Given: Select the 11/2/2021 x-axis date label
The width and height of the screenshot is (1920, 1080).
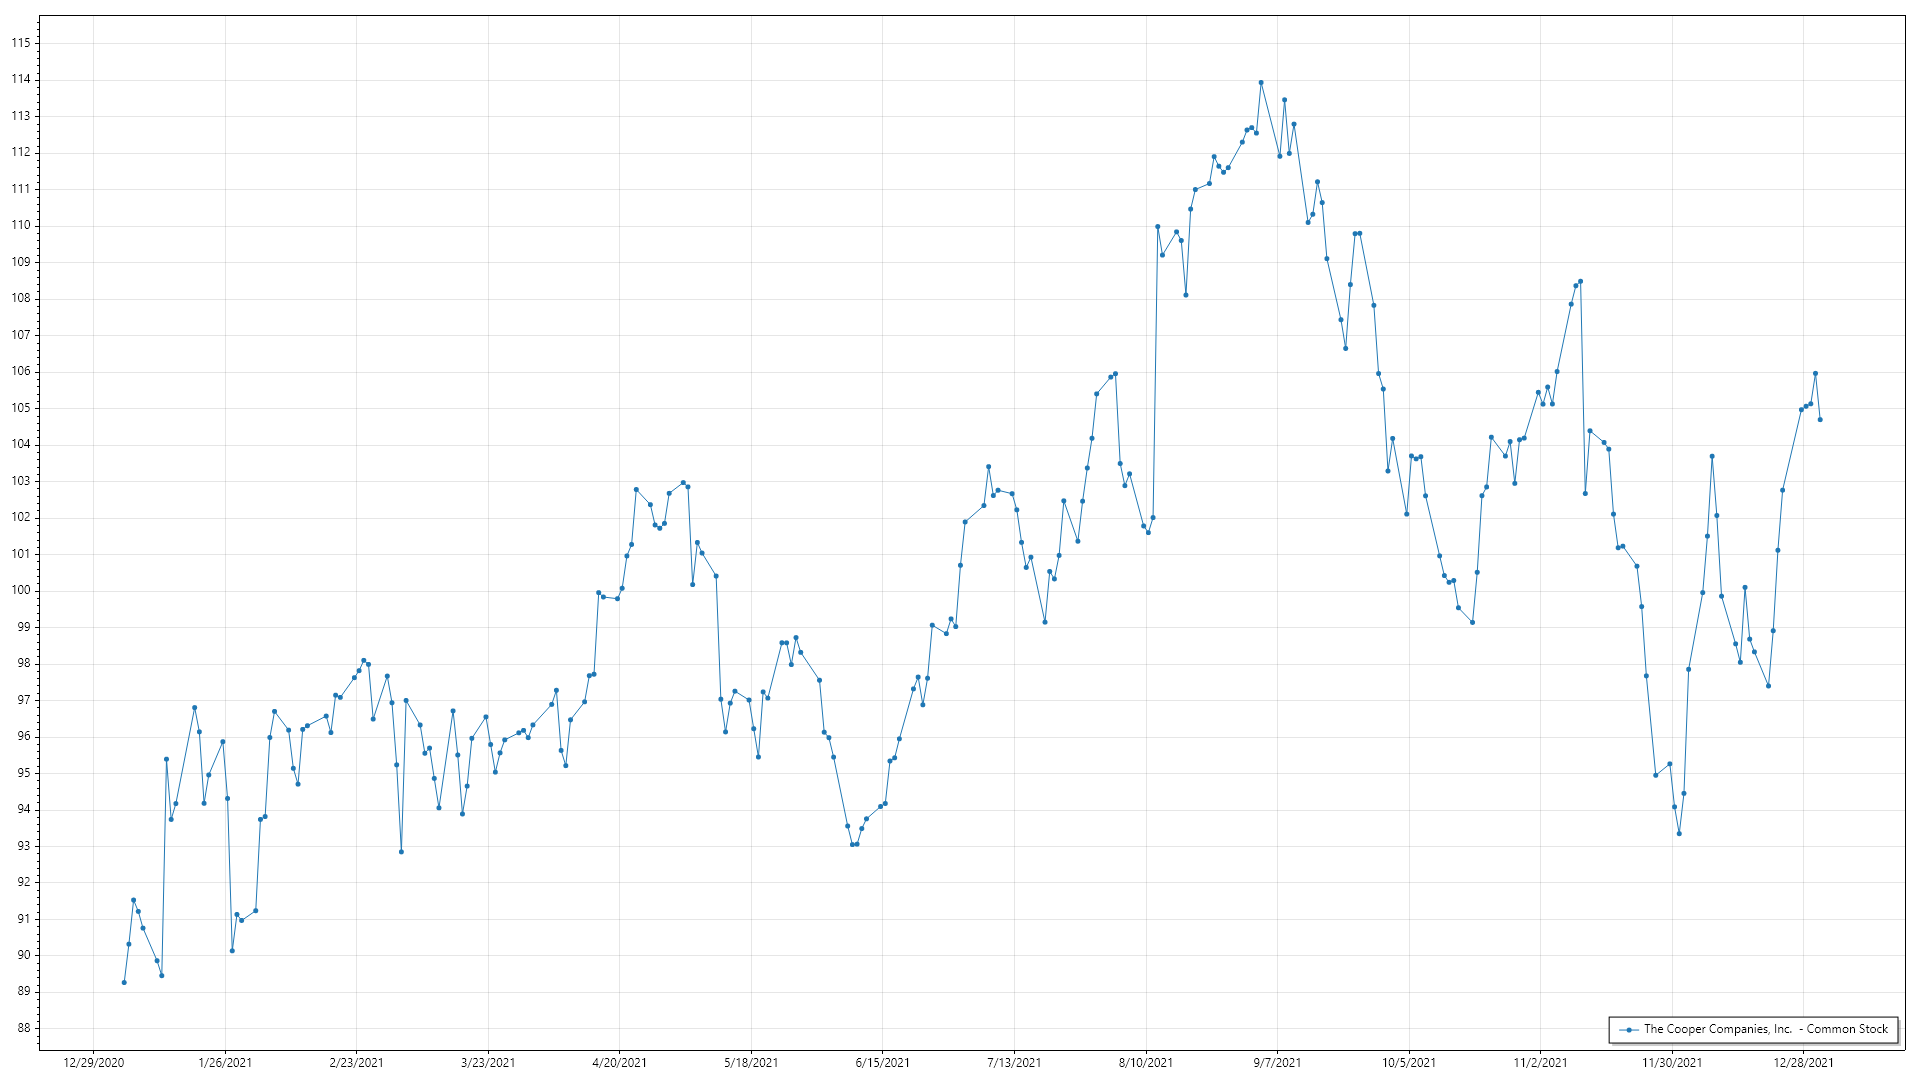Looking at the screenshot, I should [x=1540, y=1062].
